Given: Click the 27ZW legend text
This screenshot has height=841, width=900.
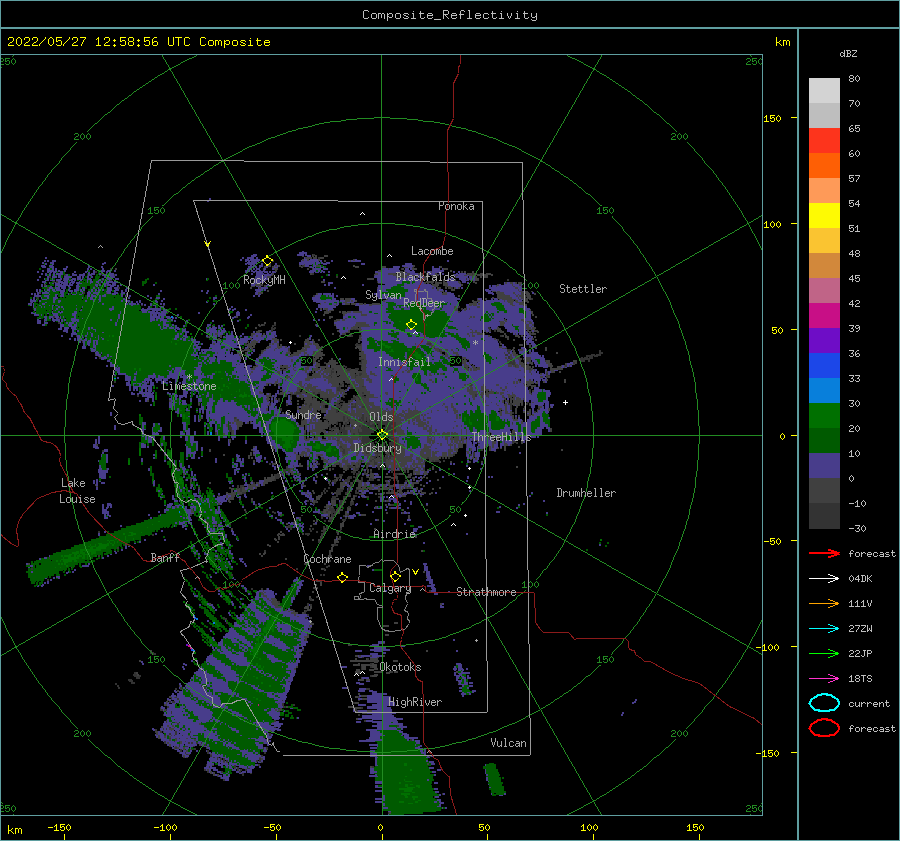Looking at the screenshot, I should pos(860,629).
